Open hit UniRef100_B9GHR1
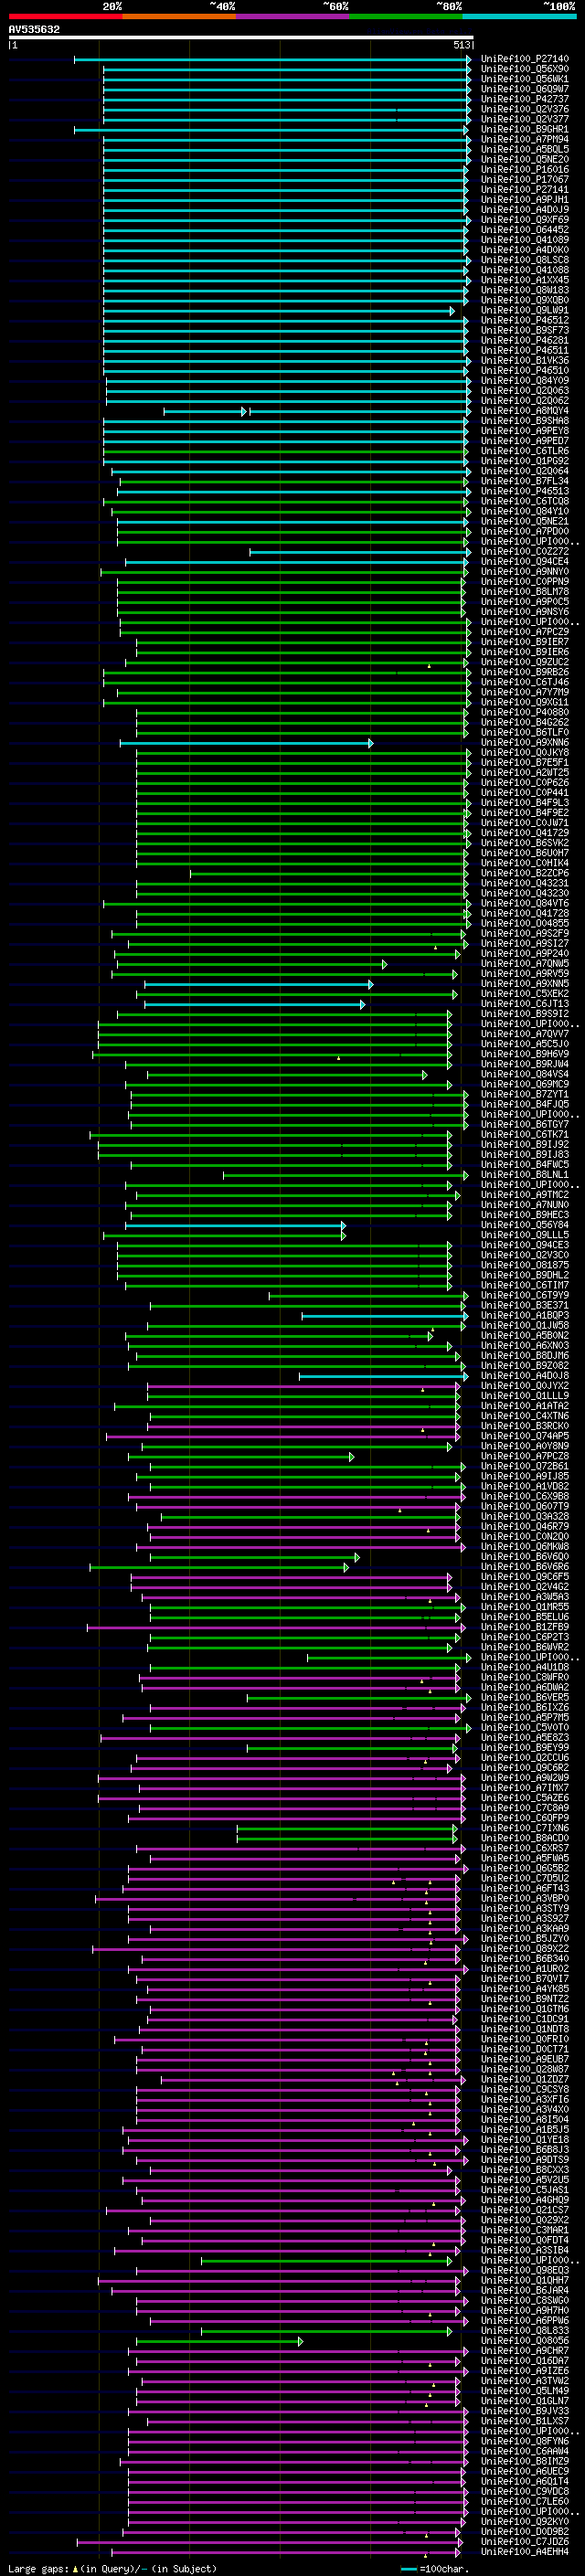585x2576 pixels. pyautogui.click(x=524, y=130)
